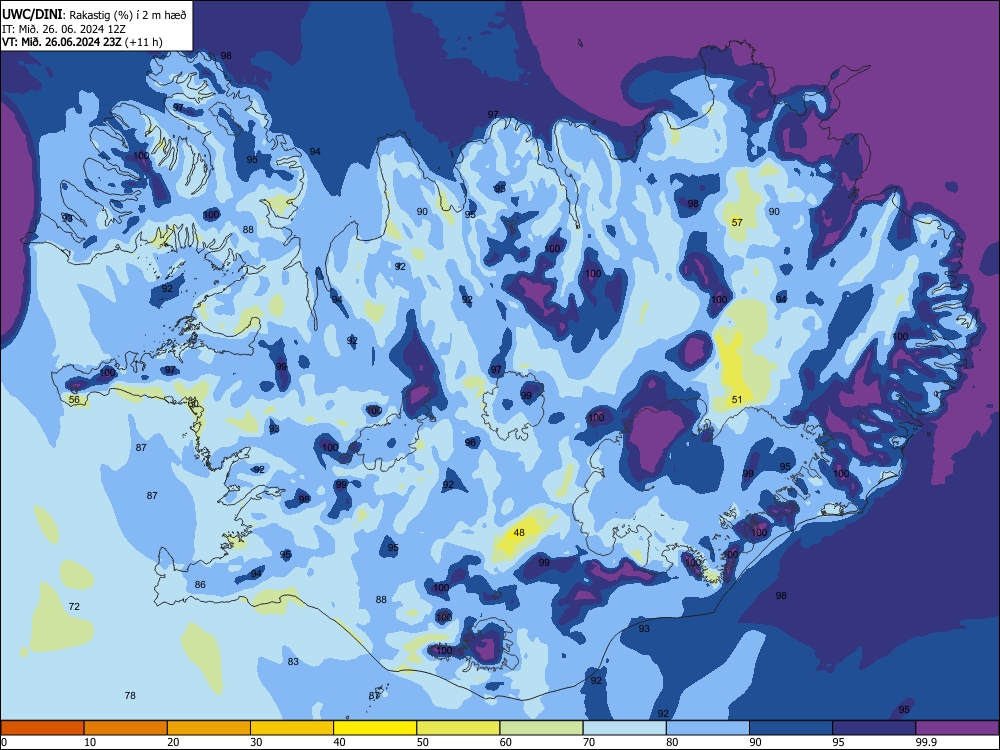The image size is (1000, 750).
Task: Click the legend tick label 70
Action: (589, 742)
